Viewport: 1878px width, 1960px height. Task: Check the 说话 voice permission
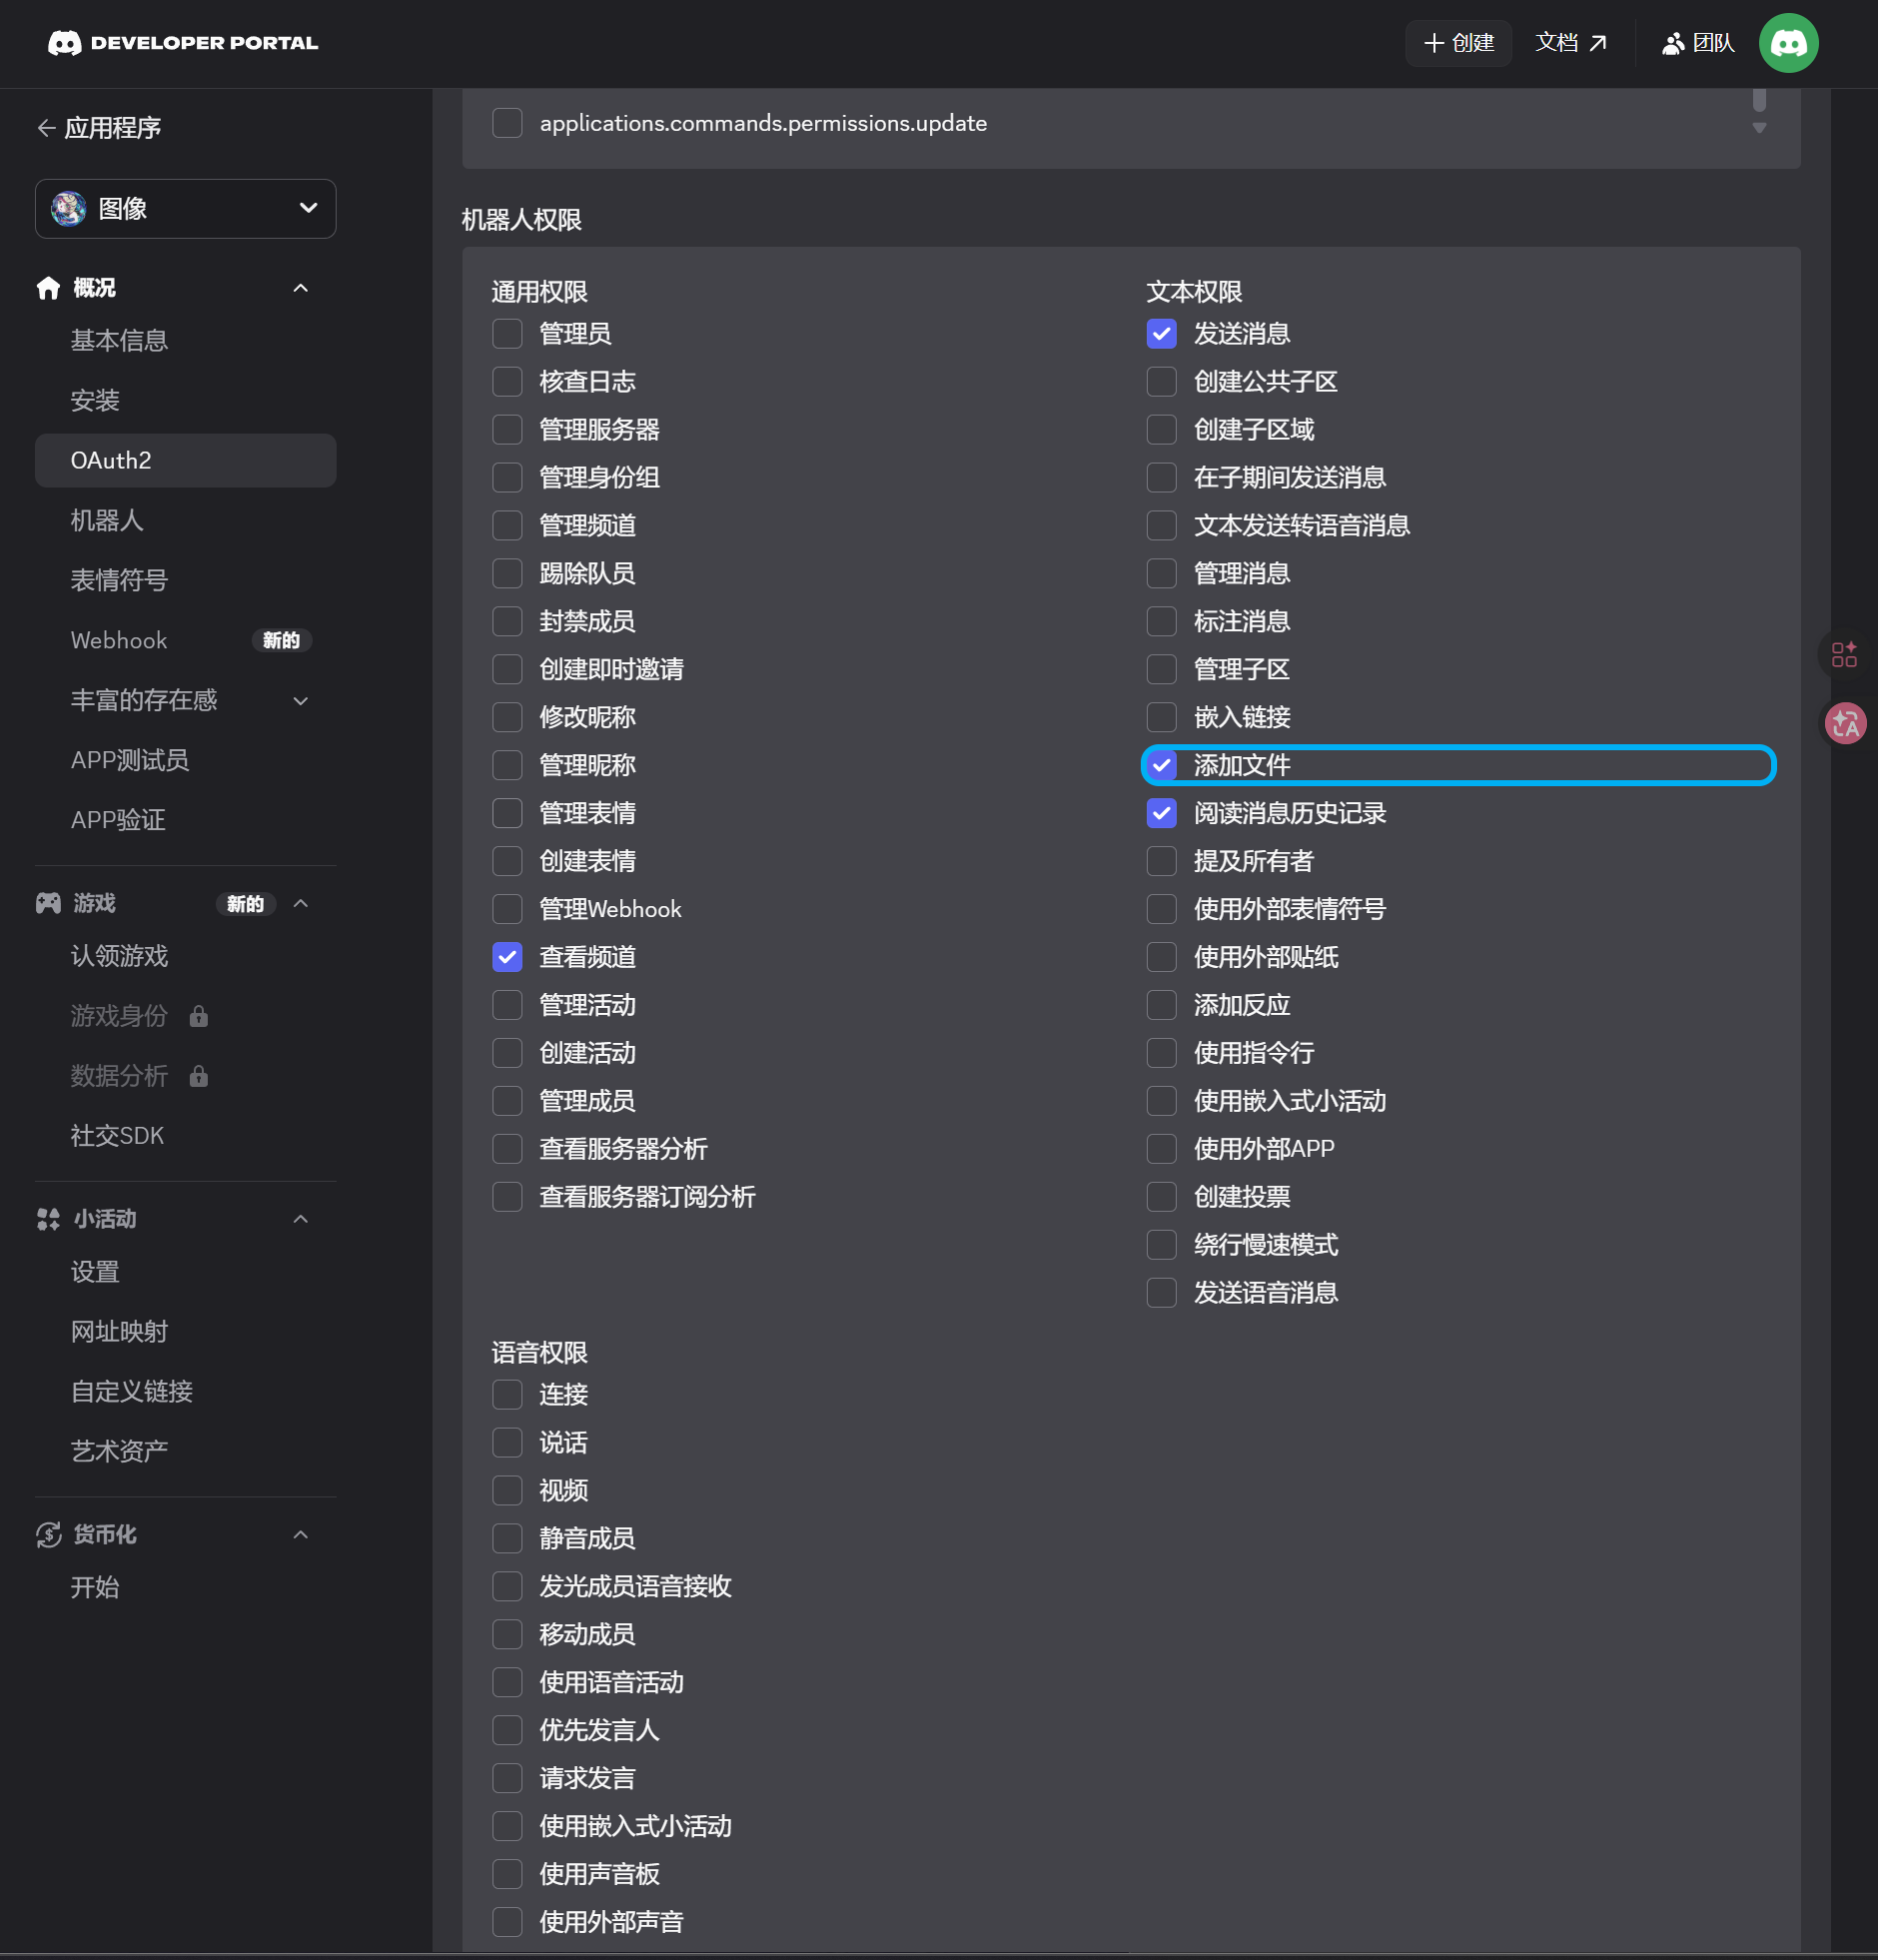pyautogui.click(x=507, y=1443)
